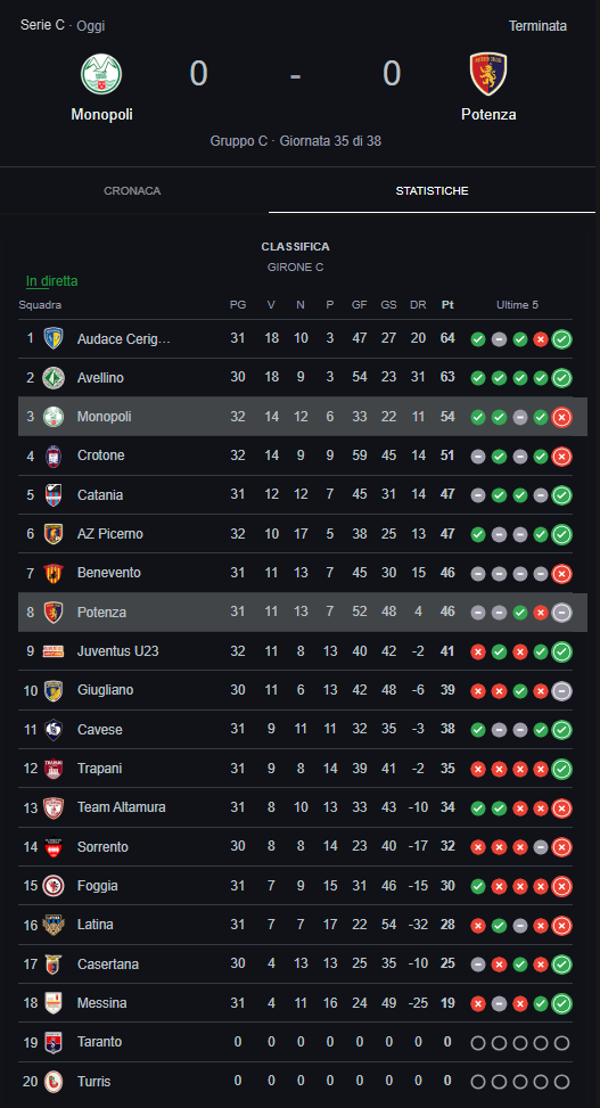Click the Catania team logo
This screenshot has height=1108, width=600.
53,495
